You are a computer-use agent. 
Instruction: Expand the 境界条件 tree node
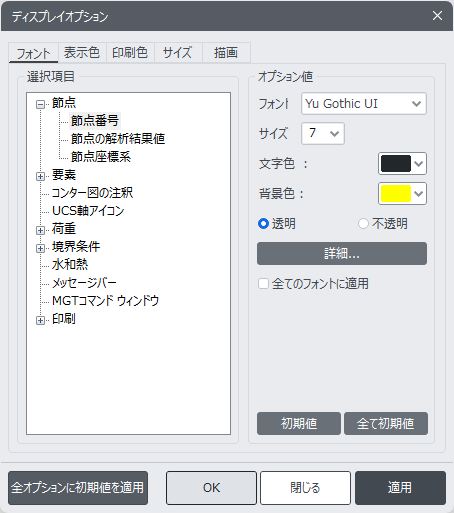tap(40, 248)
